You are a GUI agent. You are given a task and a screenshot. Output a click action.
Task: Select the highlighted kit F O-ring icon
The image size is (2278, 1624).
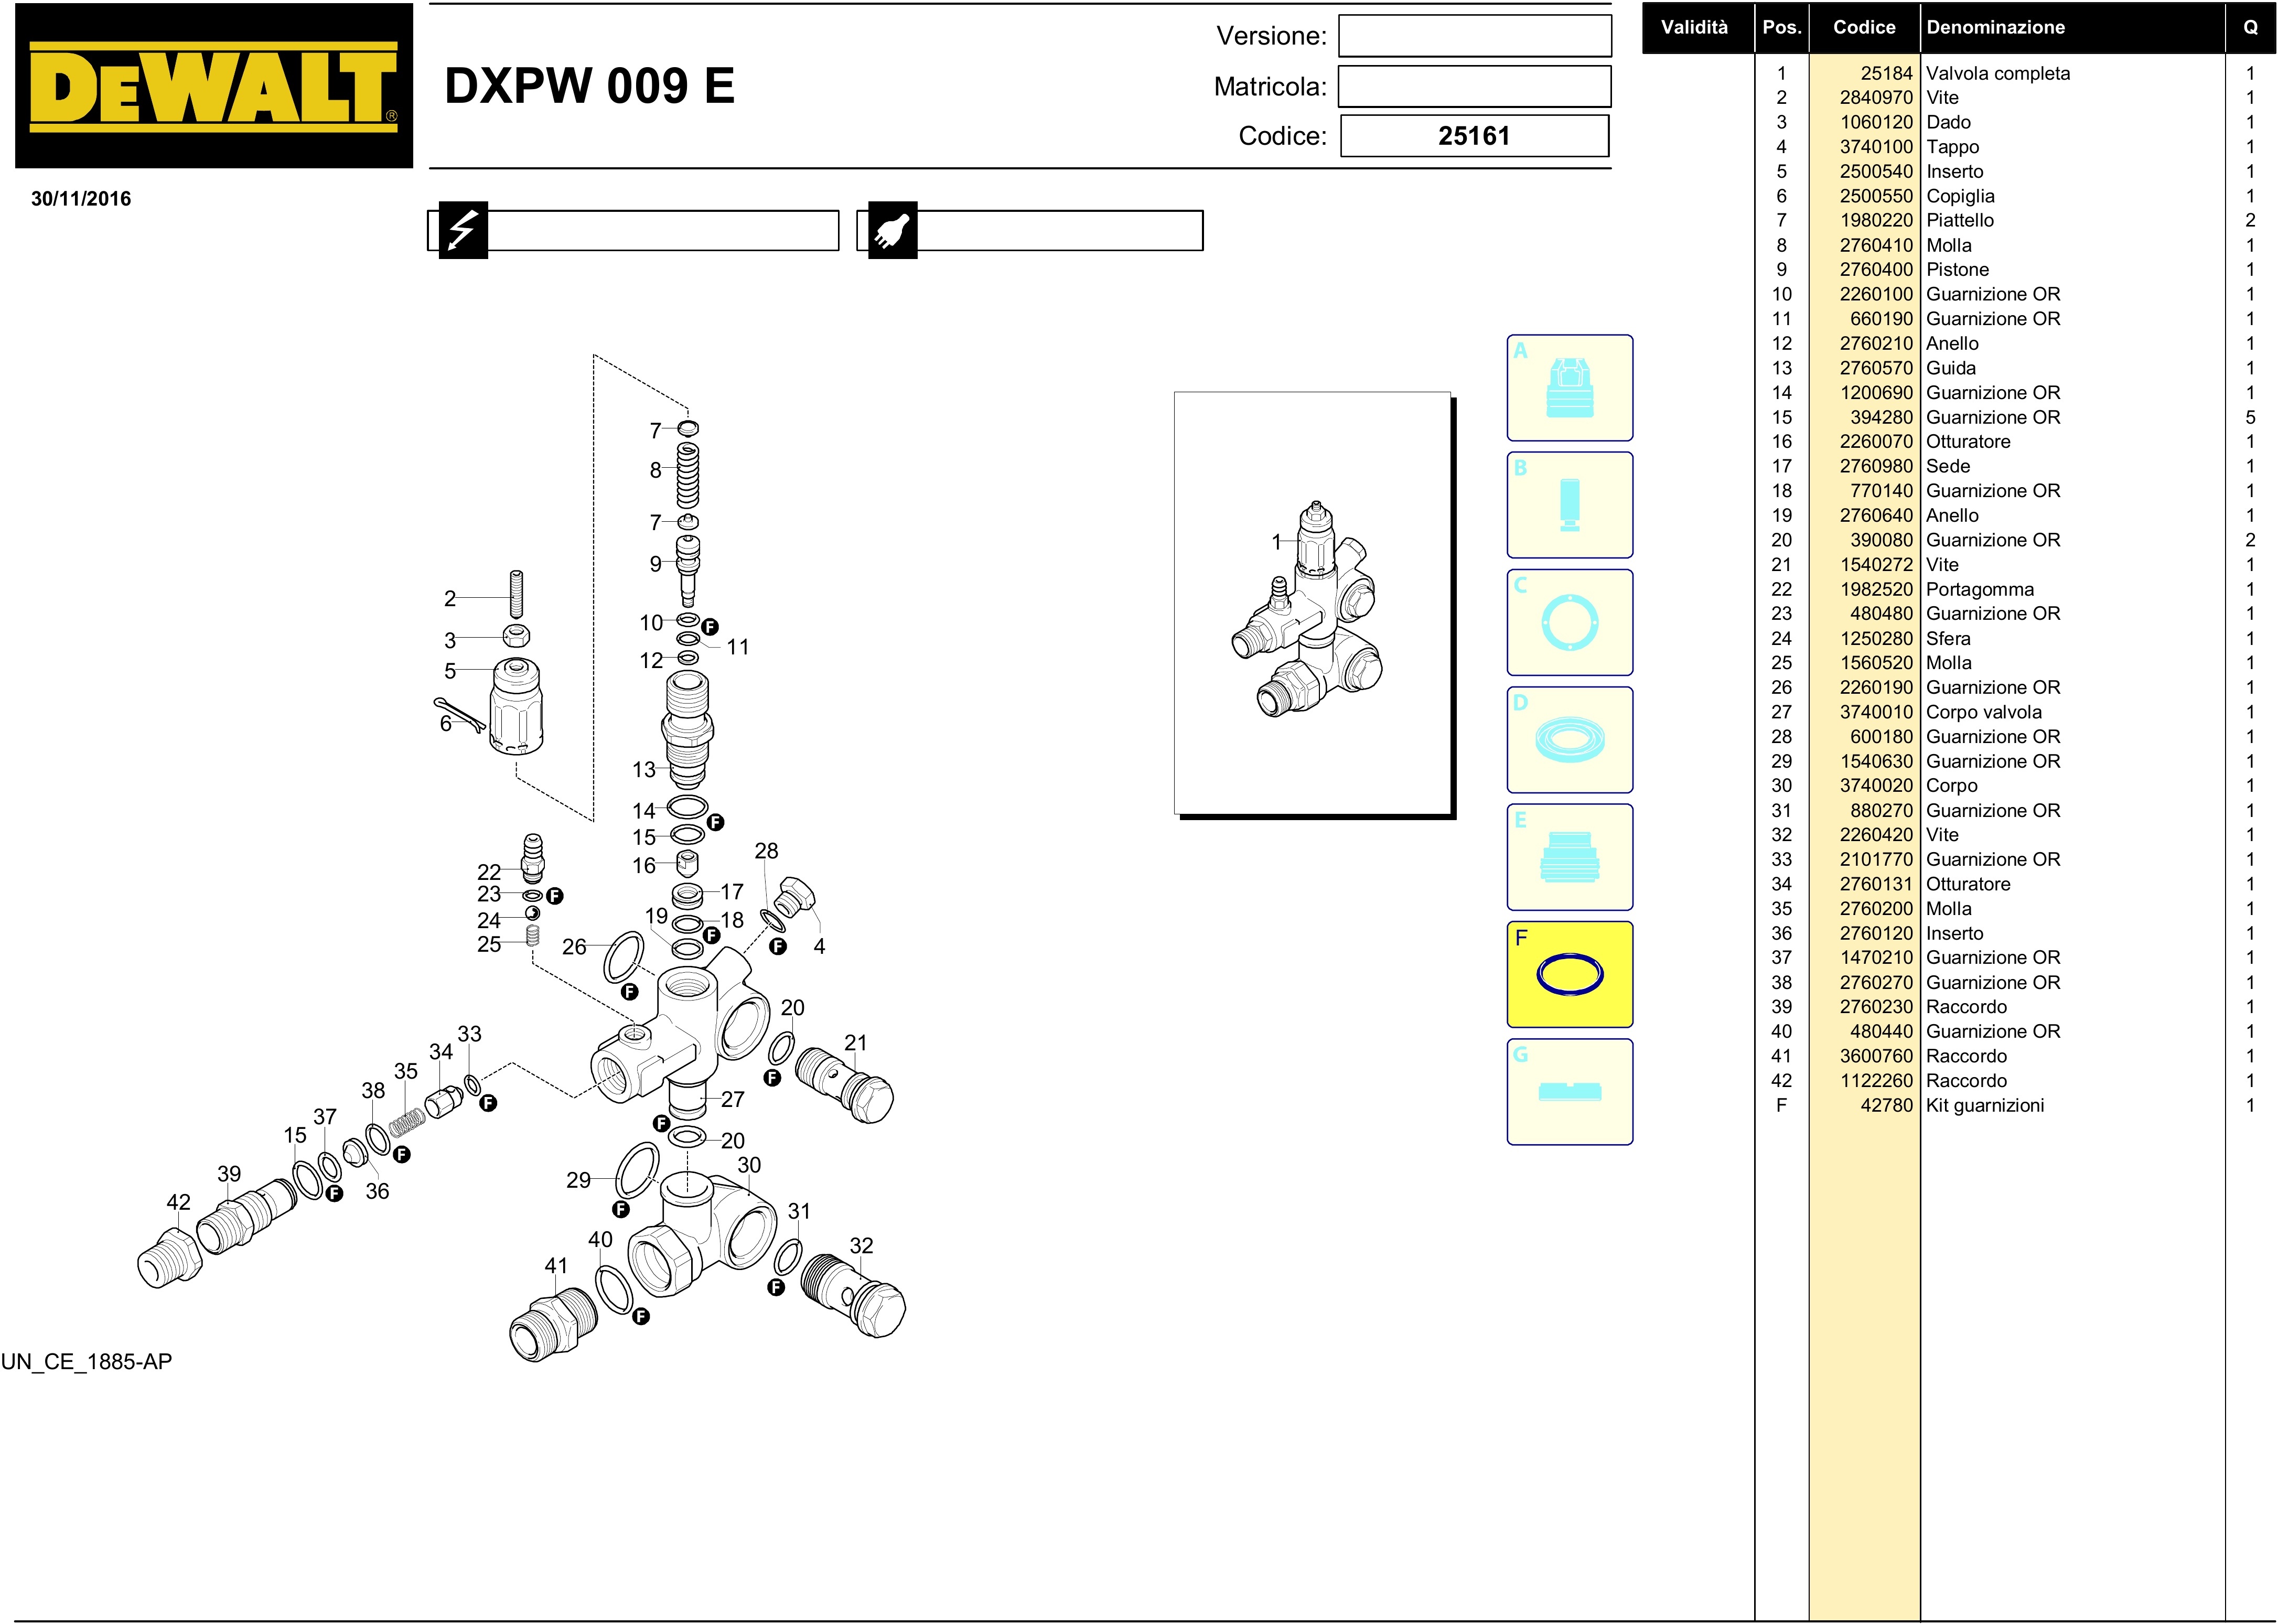pyautogui.click(x=1569, y=974)
